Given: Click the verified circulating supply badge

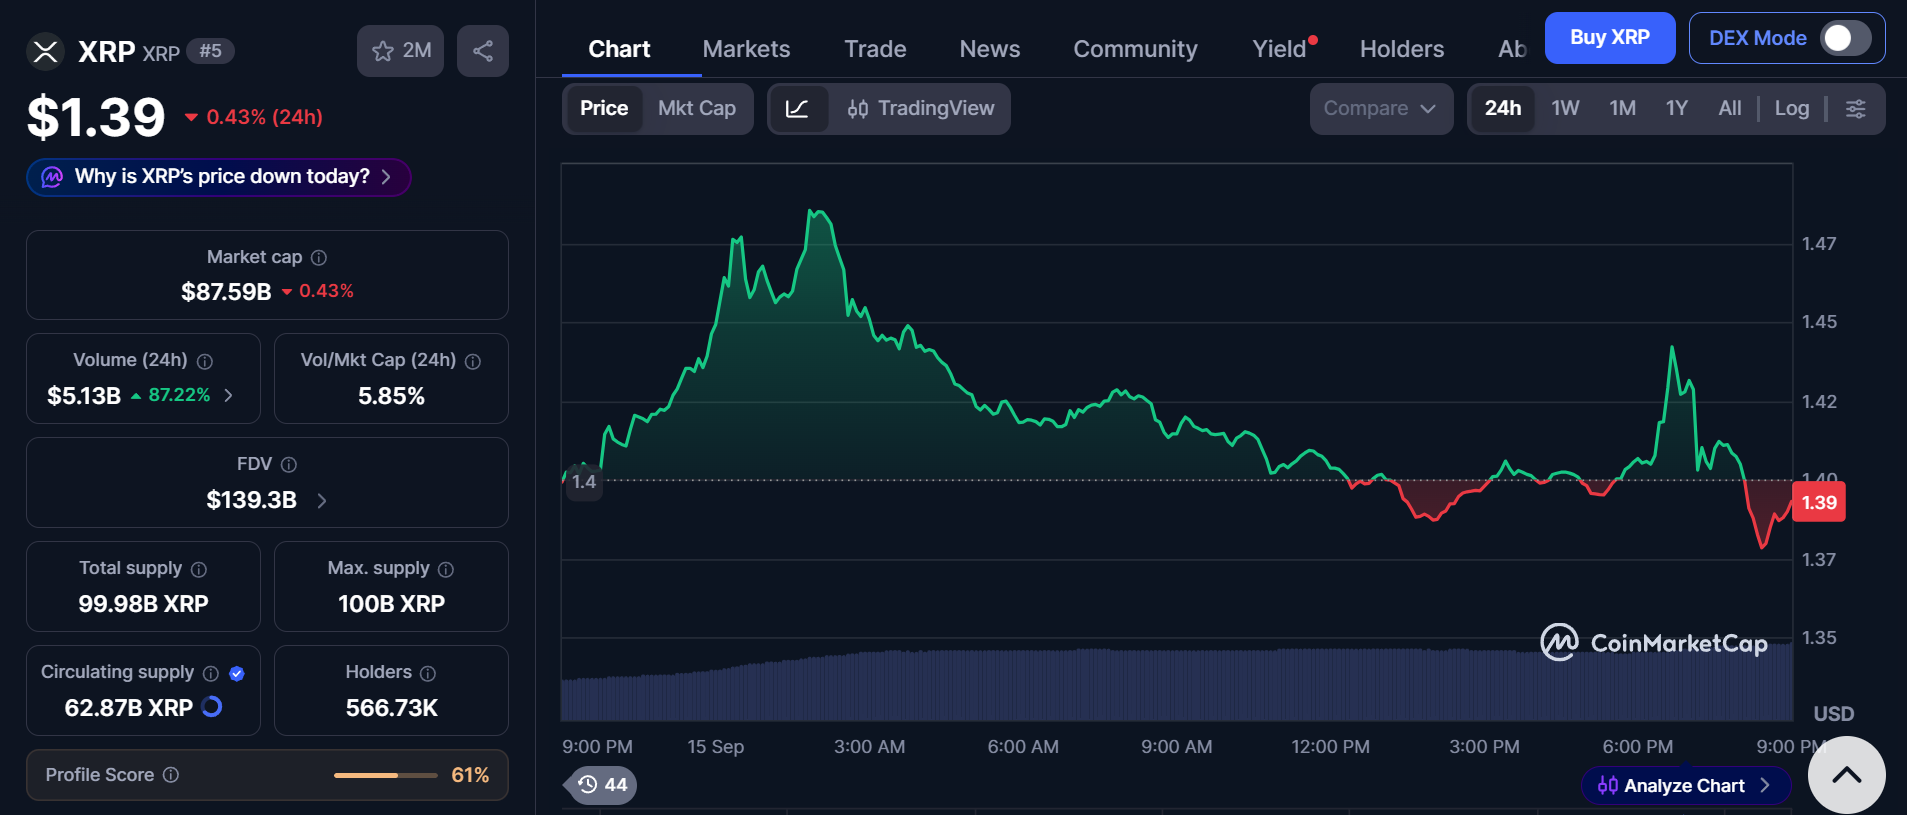Looking at the screenshot, I should (x=237, y=673).
